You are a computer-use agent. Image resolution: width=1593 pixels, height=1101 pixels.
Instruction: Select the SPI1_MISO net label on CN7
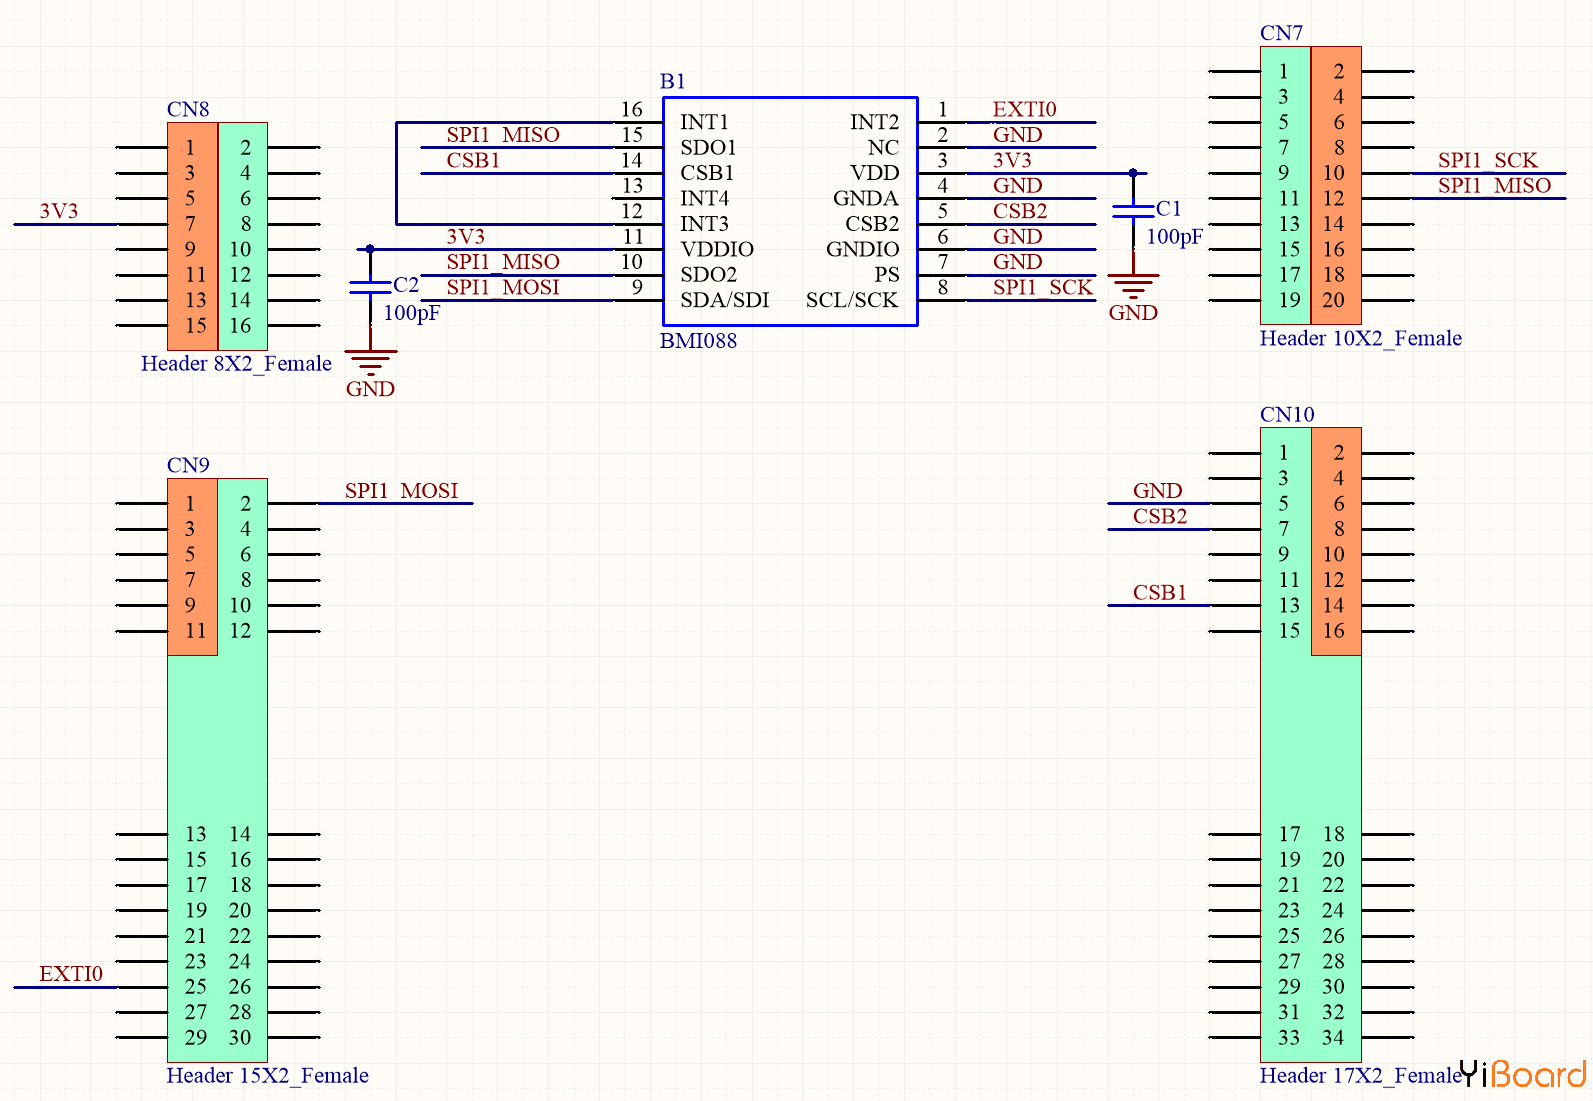coord(1495,186)
